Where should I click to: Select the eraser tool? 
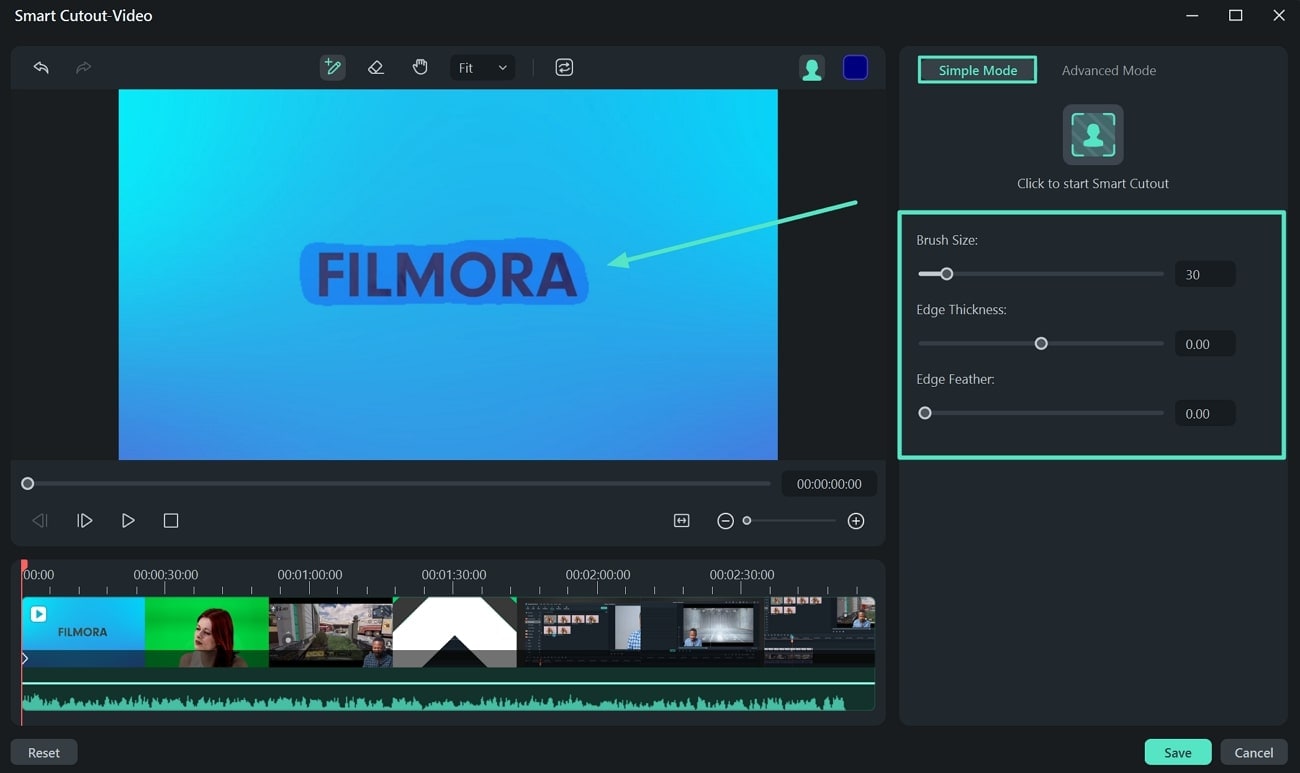coord(376,68)
